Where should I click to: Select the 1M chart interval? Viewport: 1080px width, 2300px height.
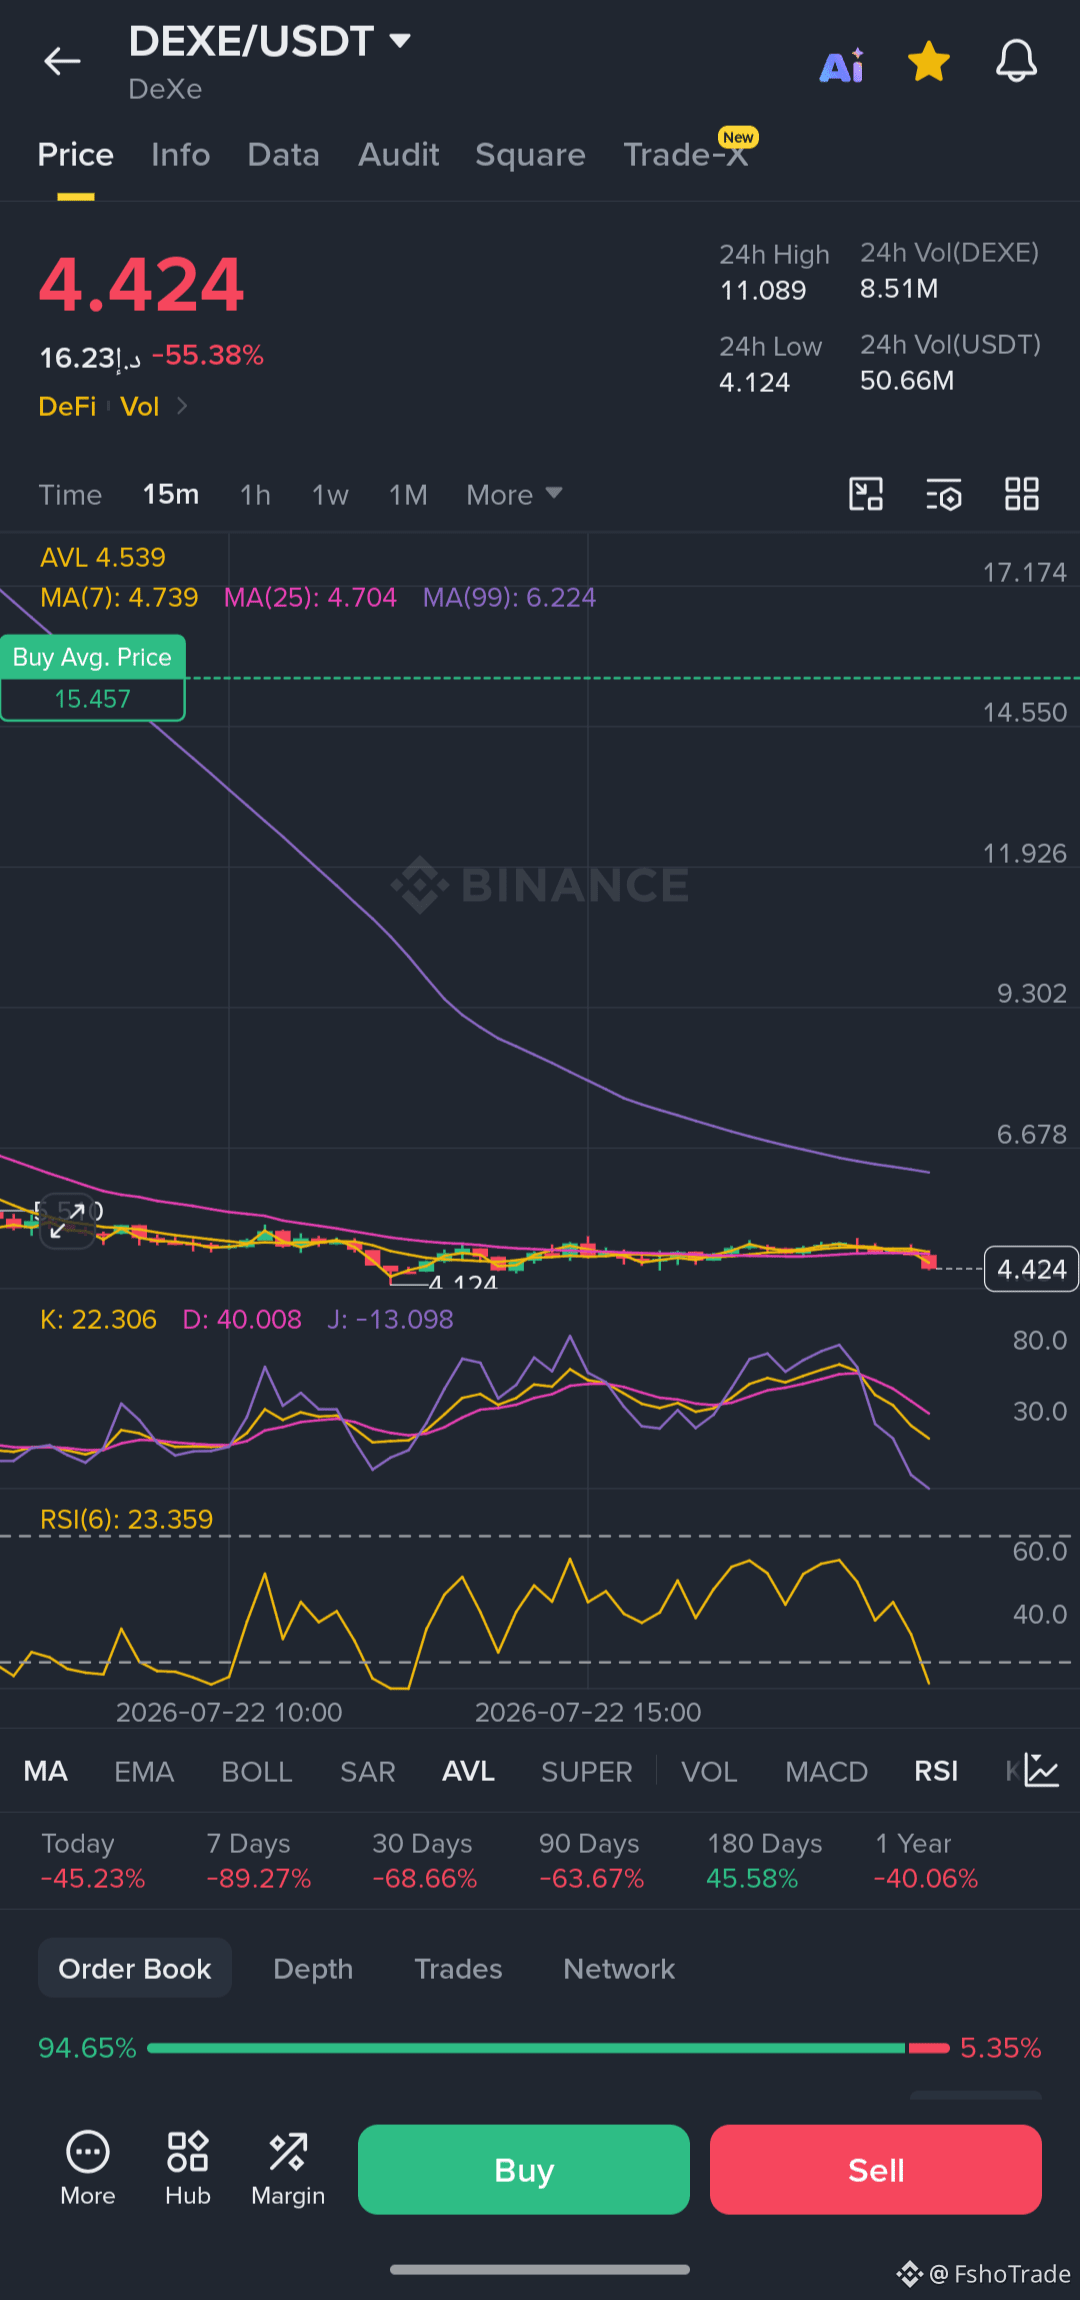pyautogui.click(x=408, y=495)
